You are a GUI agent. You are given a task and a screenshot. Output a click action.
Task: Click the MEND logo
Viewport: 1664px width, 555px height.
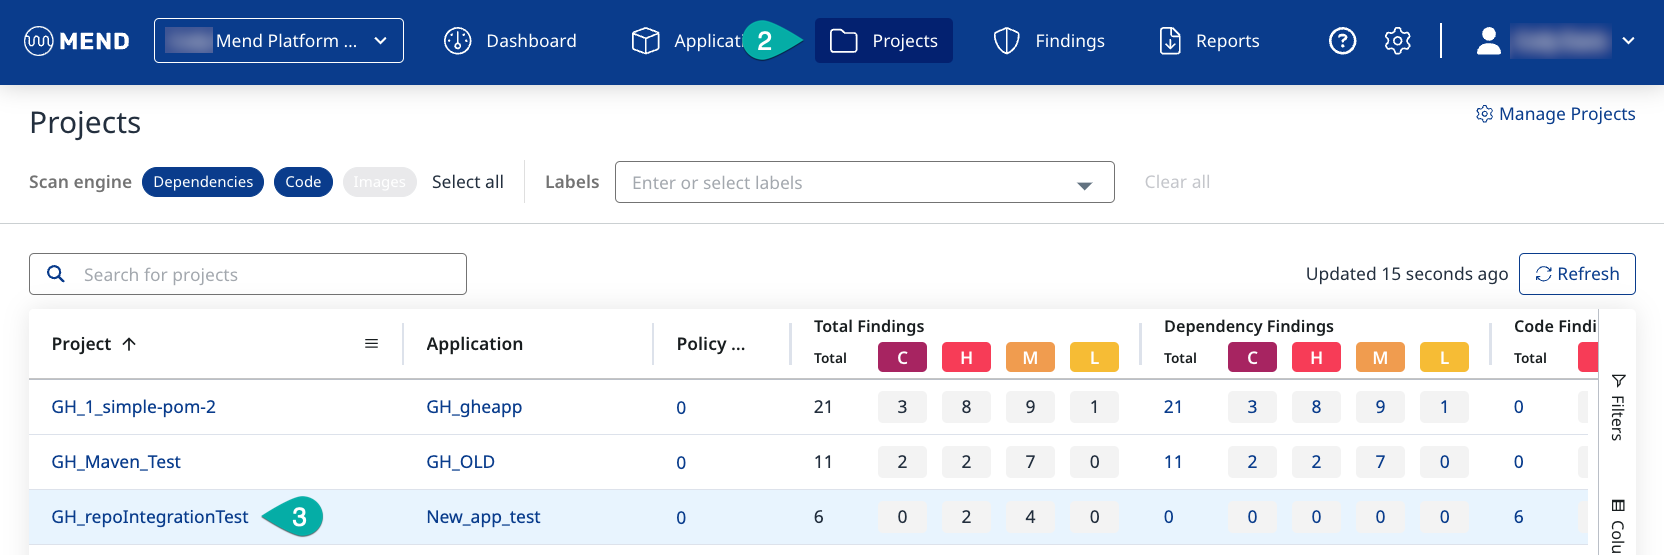77,41
